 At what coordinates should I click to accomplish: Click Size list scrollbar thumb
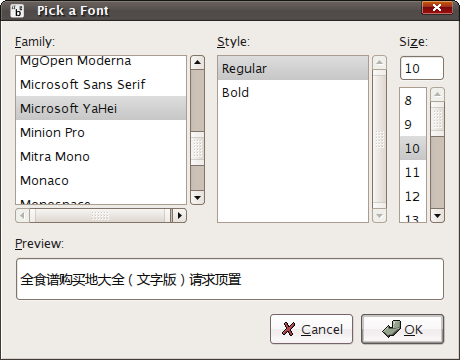[x=437, y=119]
